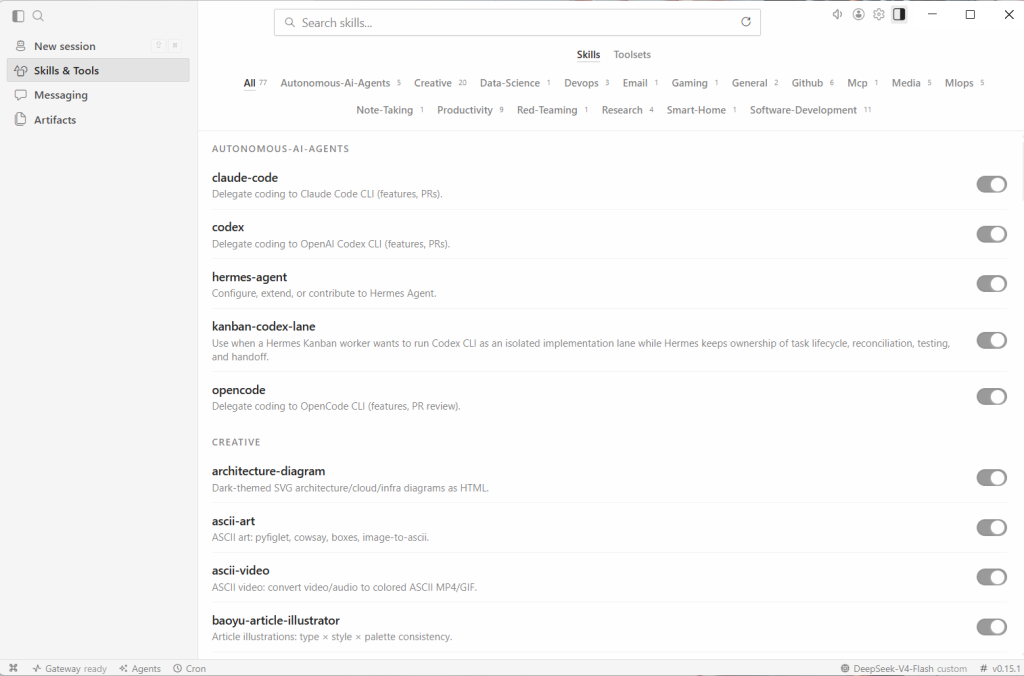Click the speech bubble Messaging icon

click(21, 95)
